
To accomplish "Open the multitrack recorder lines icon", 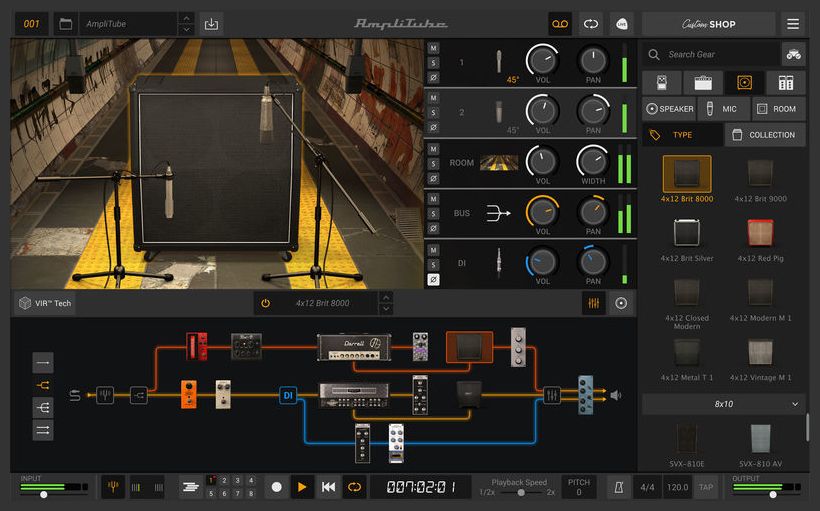I will click(191, 487).
